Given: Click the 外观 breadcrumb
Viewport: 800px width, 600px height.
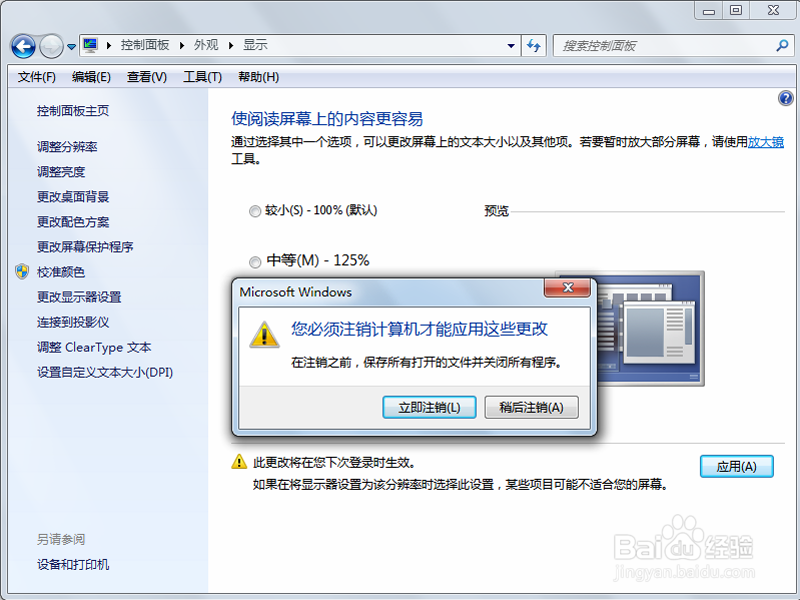Looking at the screenshot, I should tap(206, 45).
